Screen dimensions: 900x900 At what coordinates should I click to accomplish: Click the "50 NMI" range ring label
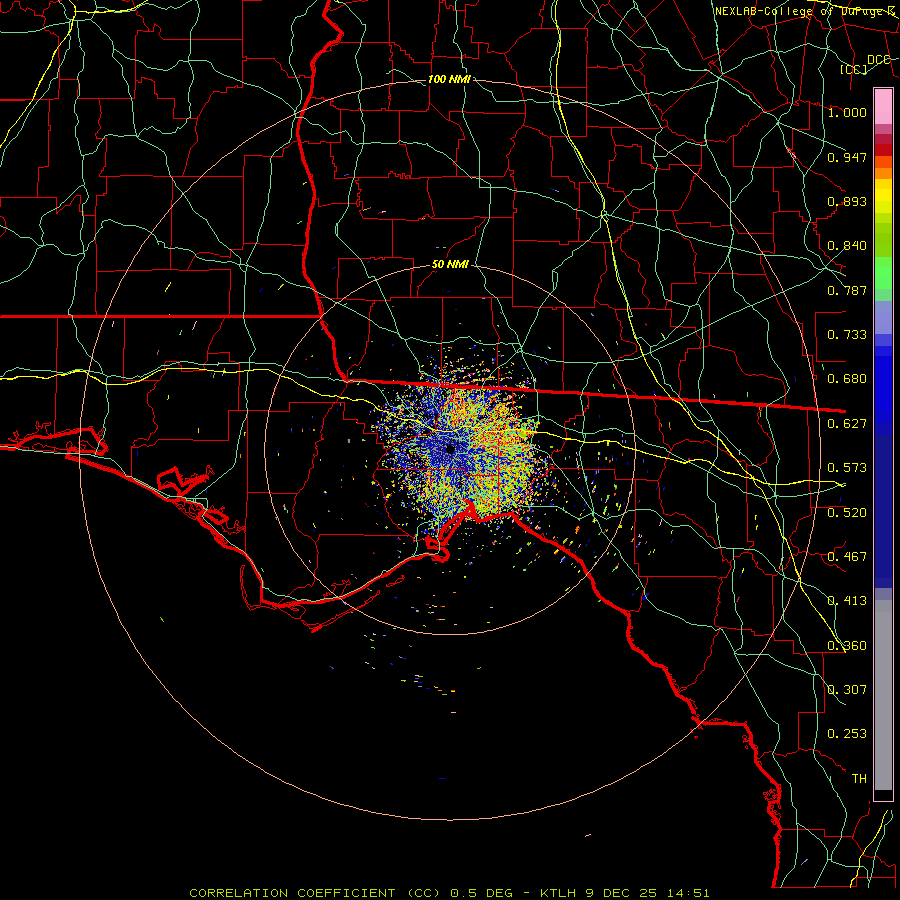450,265
